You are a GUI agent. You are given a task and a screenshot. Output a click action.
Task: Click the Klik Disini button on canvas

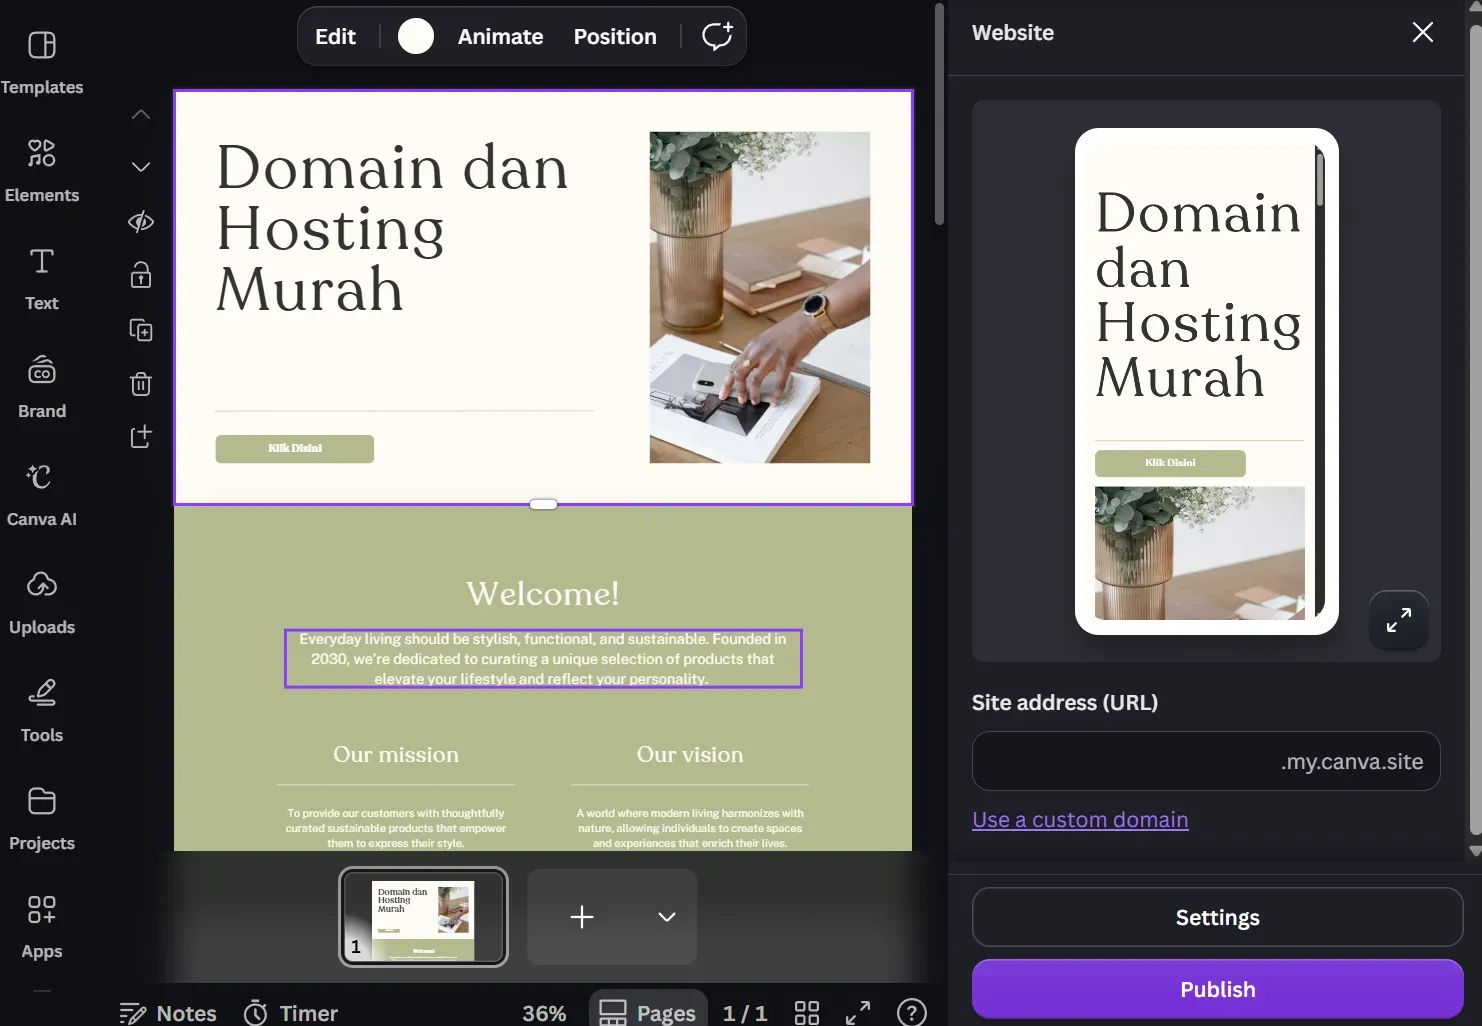tap(295, 448)
